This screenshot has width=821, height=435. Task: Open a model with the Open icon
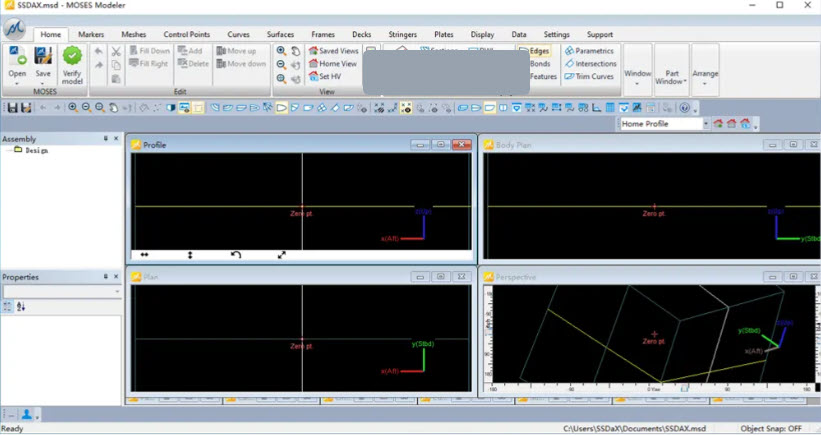[x=17, y=57]
